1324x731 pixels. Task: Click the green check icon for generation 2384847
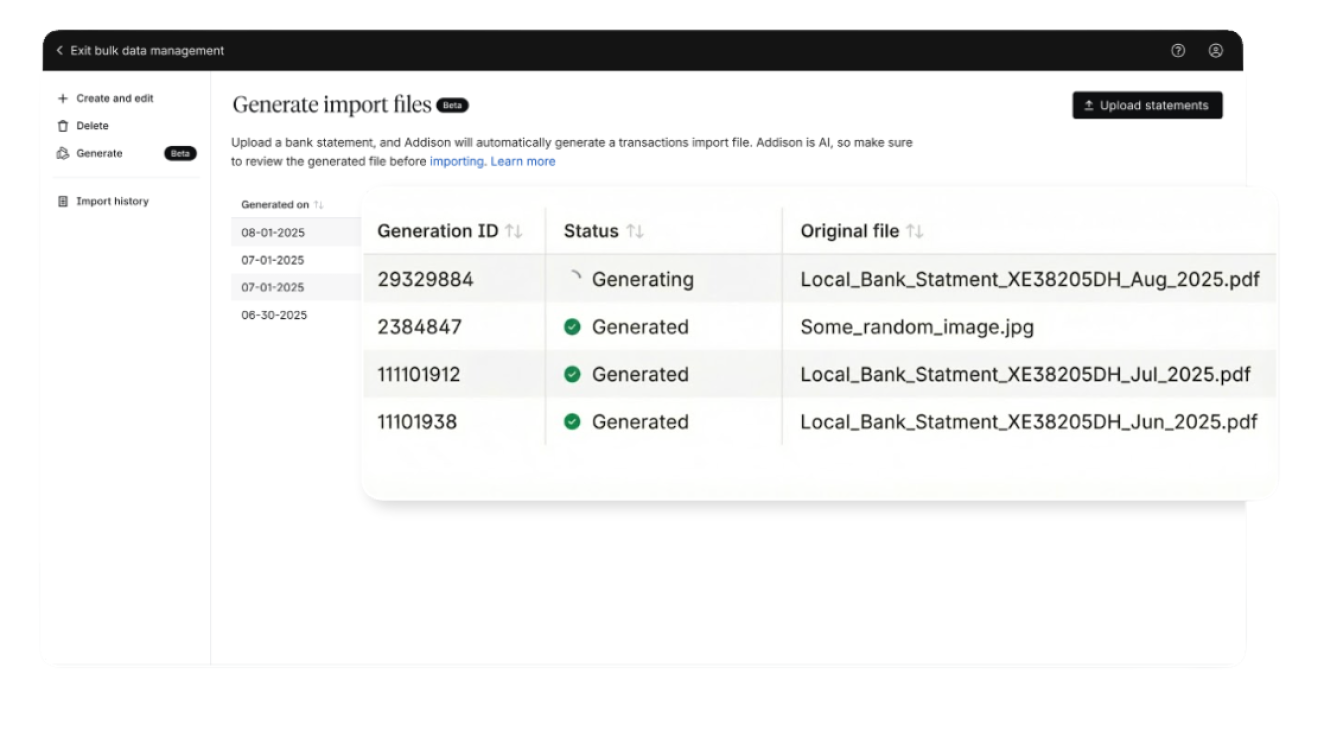point(572,327)
